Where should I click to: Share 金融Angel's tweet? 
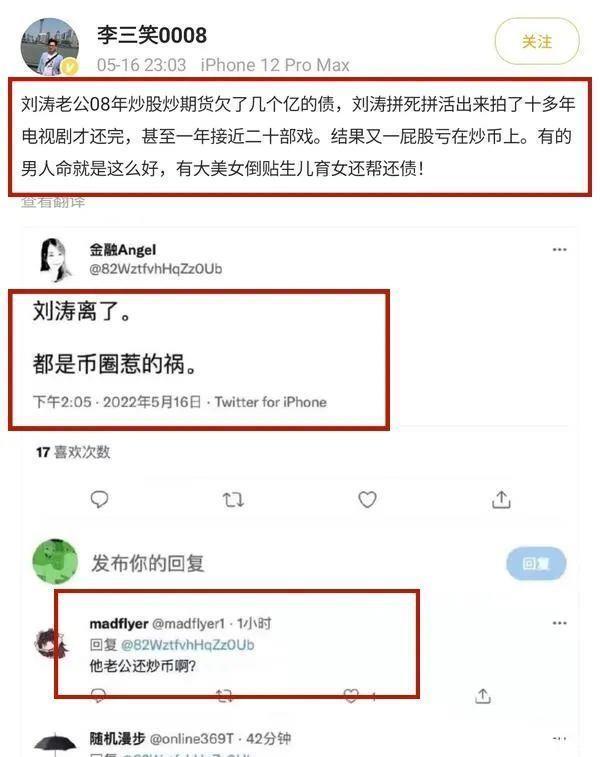coord(501,500)
